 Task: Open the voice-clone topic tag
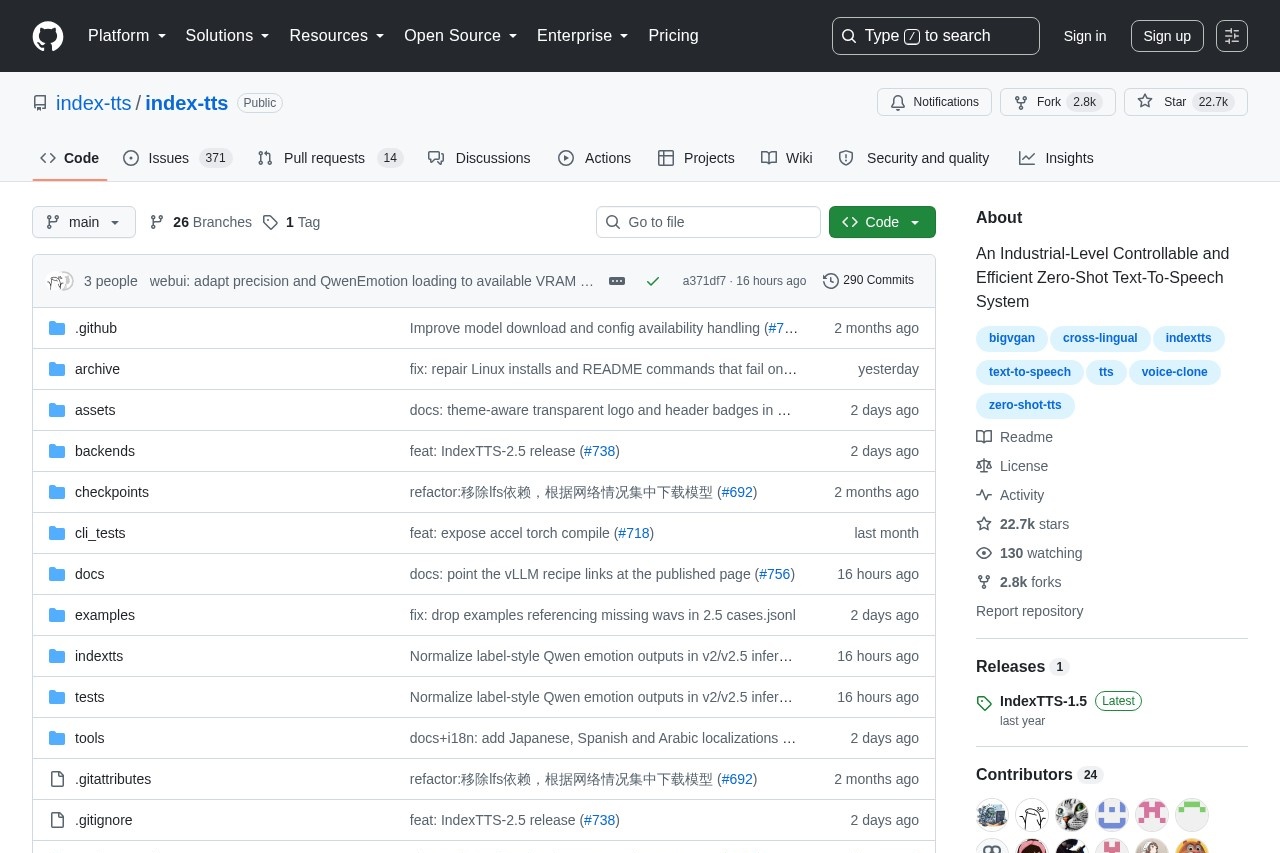click(x=1175, y=372)
